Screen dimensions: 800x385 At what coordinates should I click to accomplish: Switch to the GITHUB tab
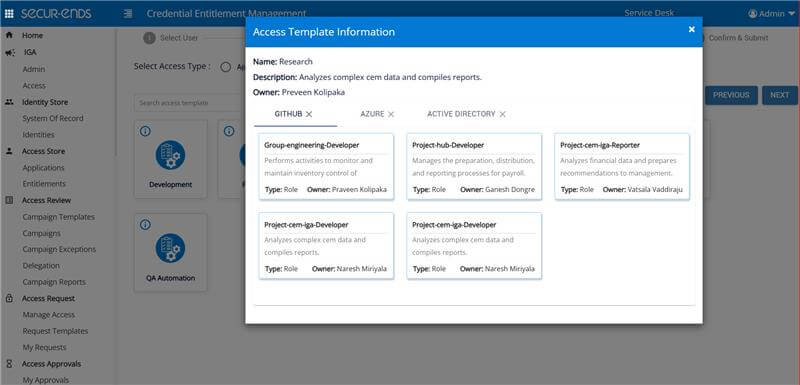(x=288, y=114)
